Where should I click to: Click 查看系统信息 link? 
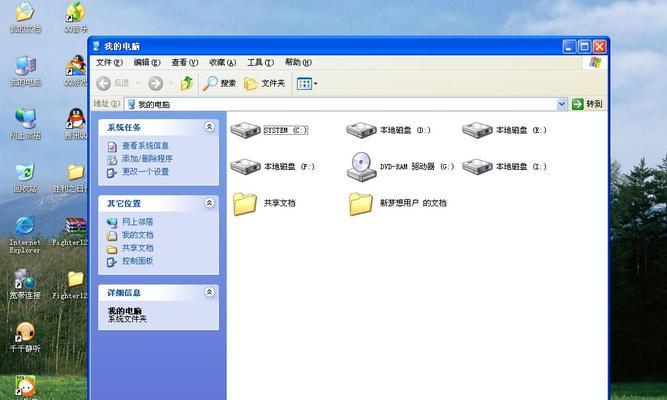coord(145,146)
